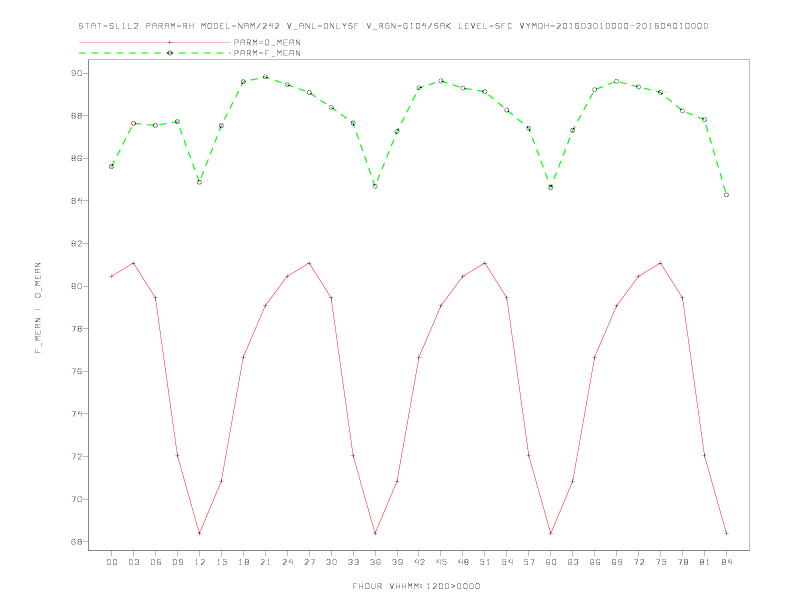Click the x-axis tick label 69
Image resolution: width=792 pixels, height=612 pixels.
[x=617, y=562]
